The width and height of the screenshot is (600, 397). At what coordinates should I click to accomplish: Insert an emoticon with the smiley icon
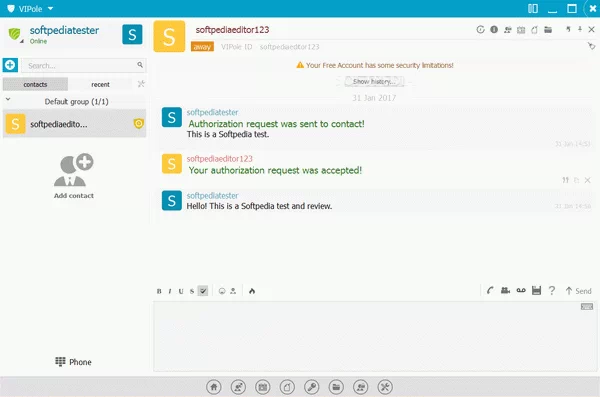point(222,291)
